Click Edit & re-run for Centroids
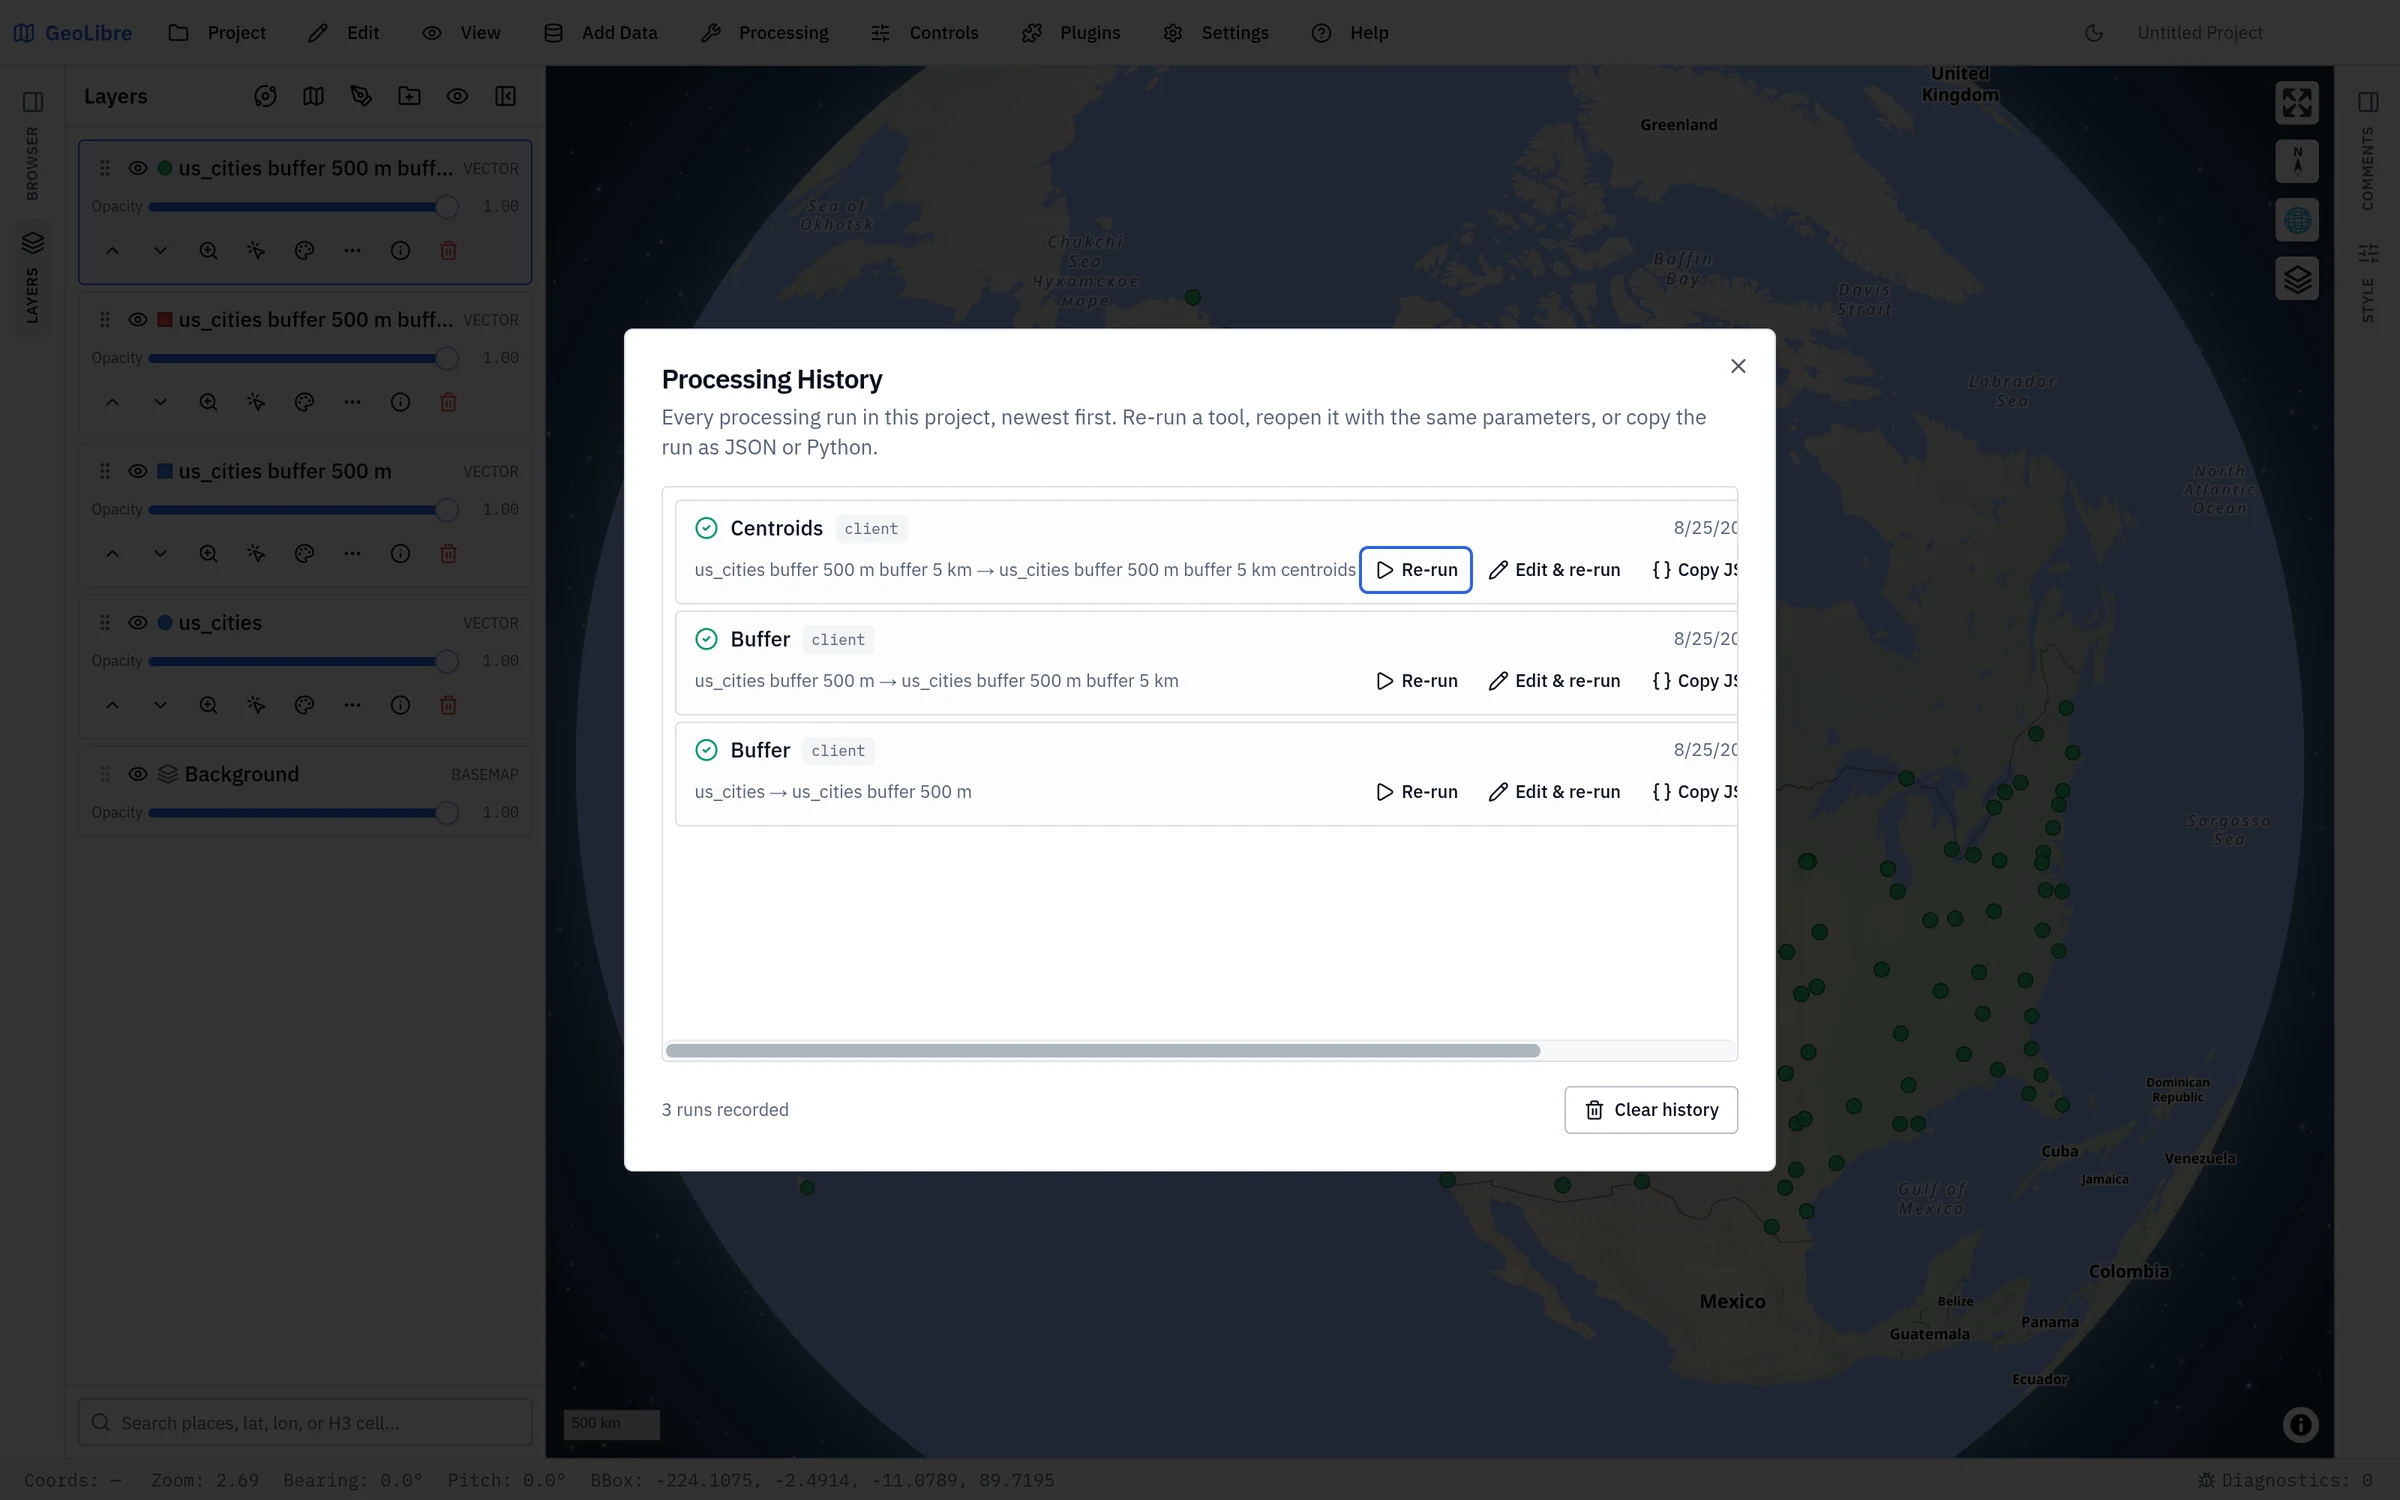The height and width of the screenshot is (1500, 2400). click(x=1554, y=570)
